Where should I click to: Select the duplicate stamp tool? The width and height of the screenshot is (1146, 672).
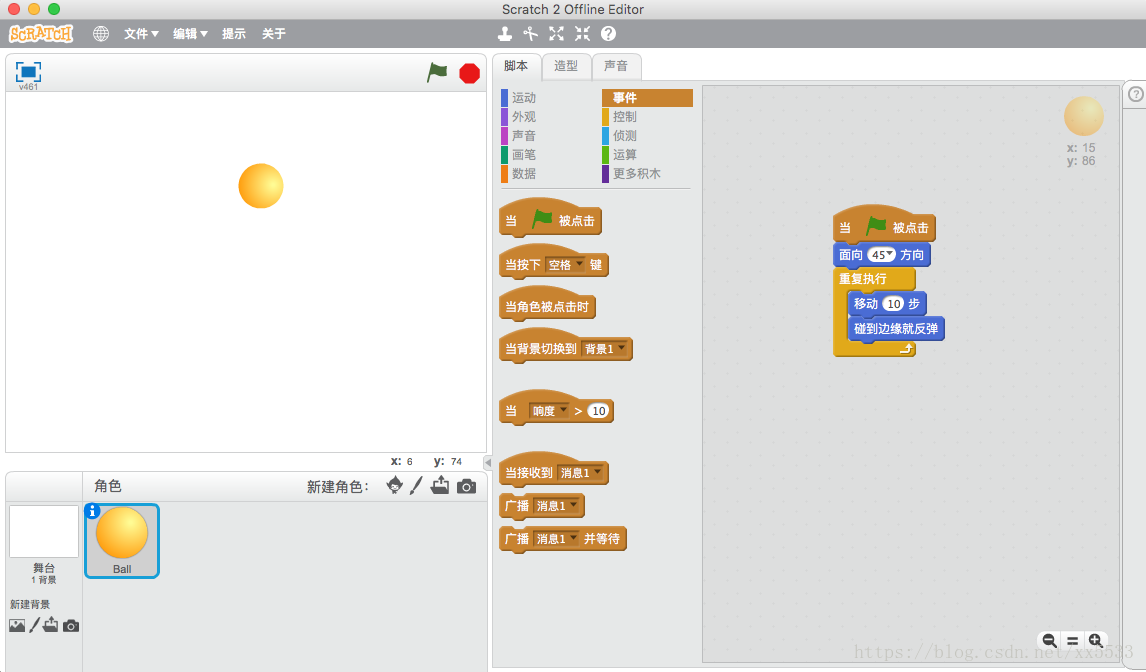[x=505, y=34]
